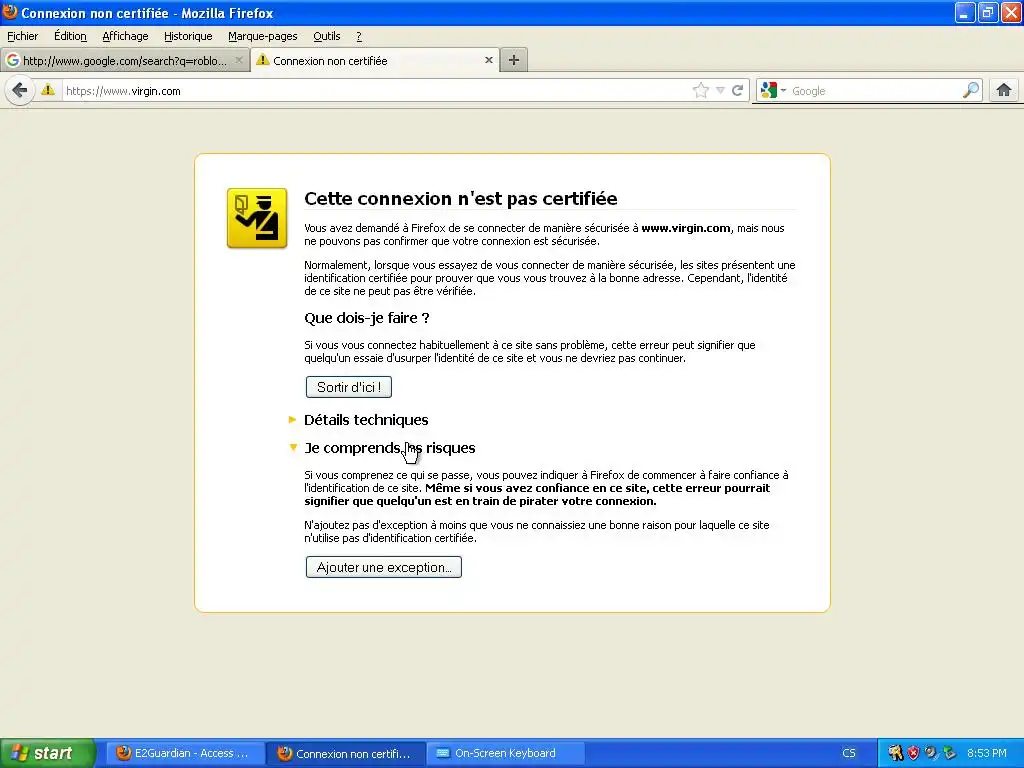Open the search engine selector dropdown
The image size is (1024, 768).
tap(773, 90)
